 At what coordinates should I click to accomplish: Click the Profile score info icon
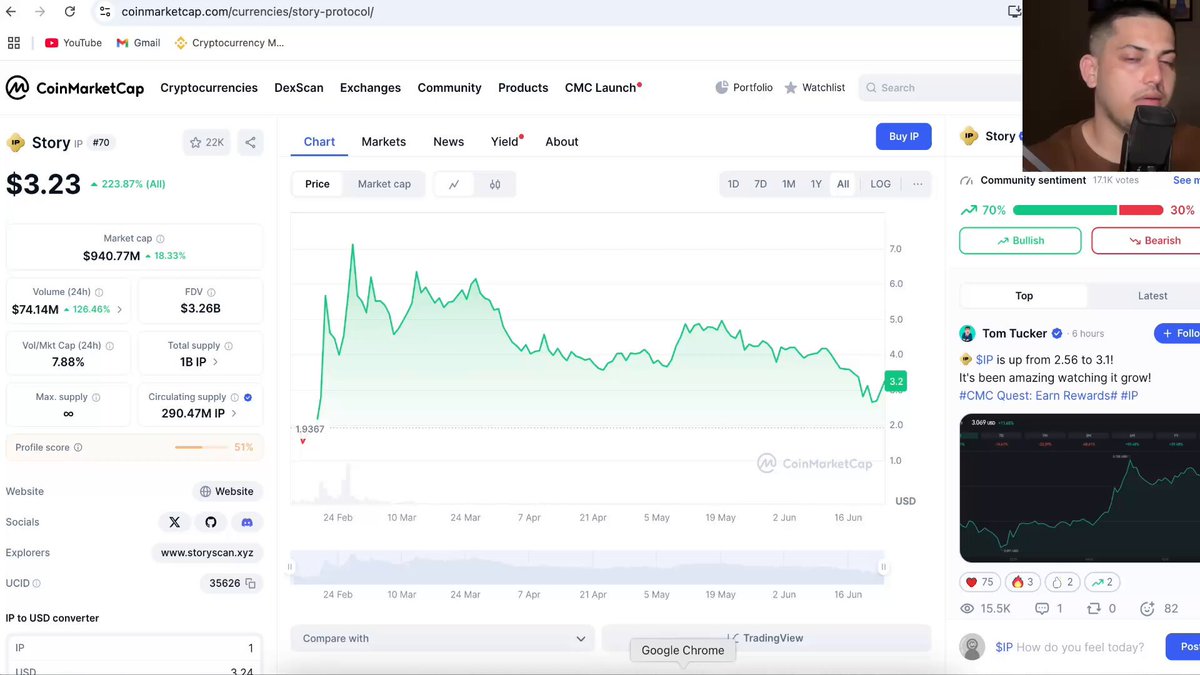(78, 448)
